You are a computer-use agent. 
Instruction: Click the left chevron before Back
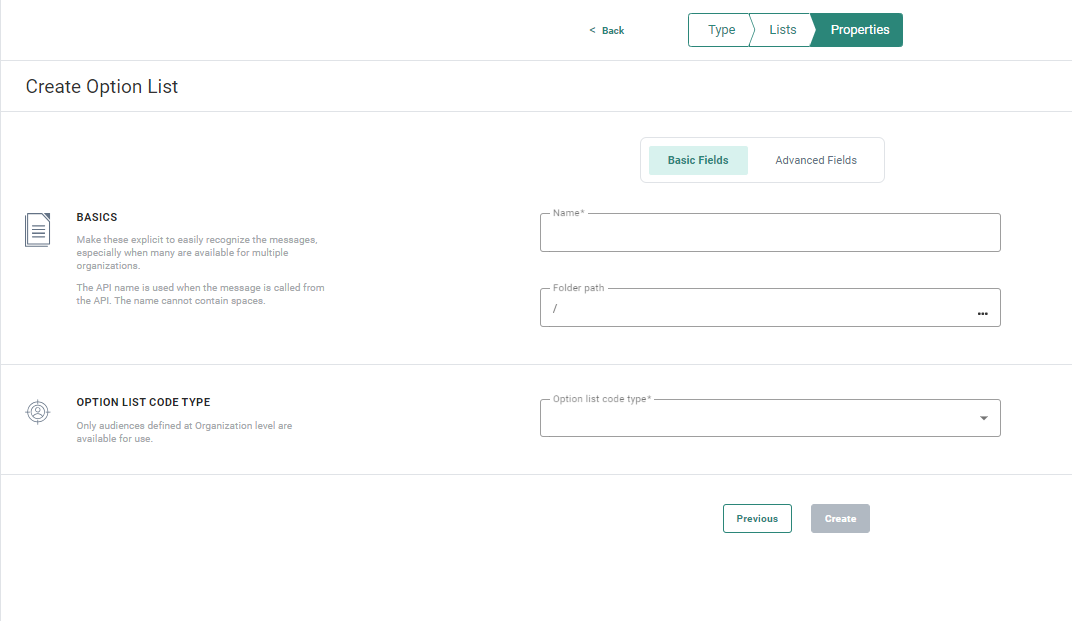tap(592, 31)
